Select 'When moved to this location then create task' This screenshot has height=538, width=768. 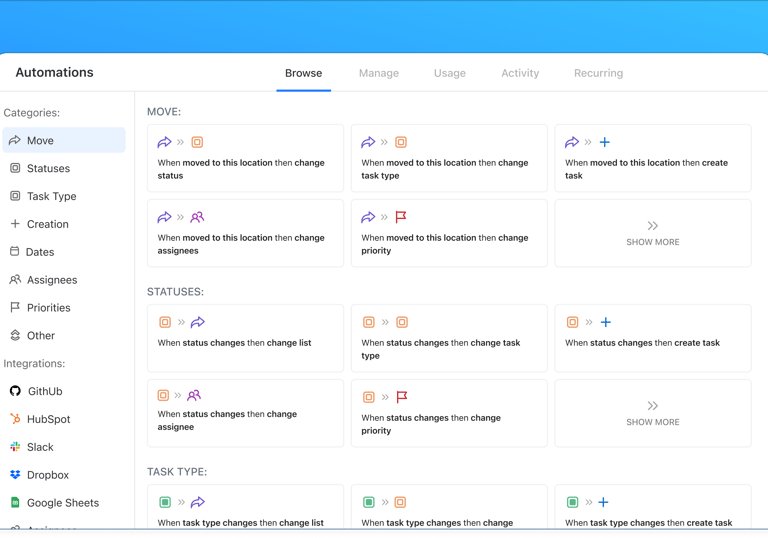click(653, 158)
